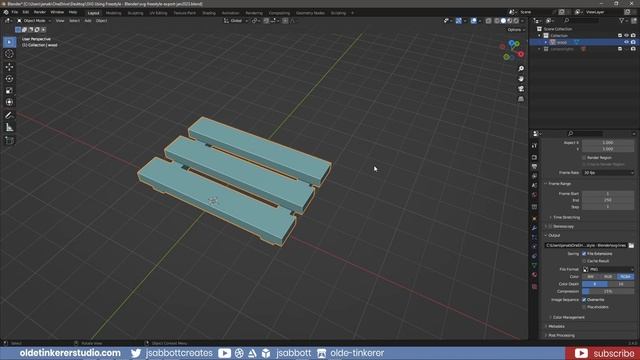Open the World properties tab
This screenshot has width=640, height=360.
click(534, 195)
